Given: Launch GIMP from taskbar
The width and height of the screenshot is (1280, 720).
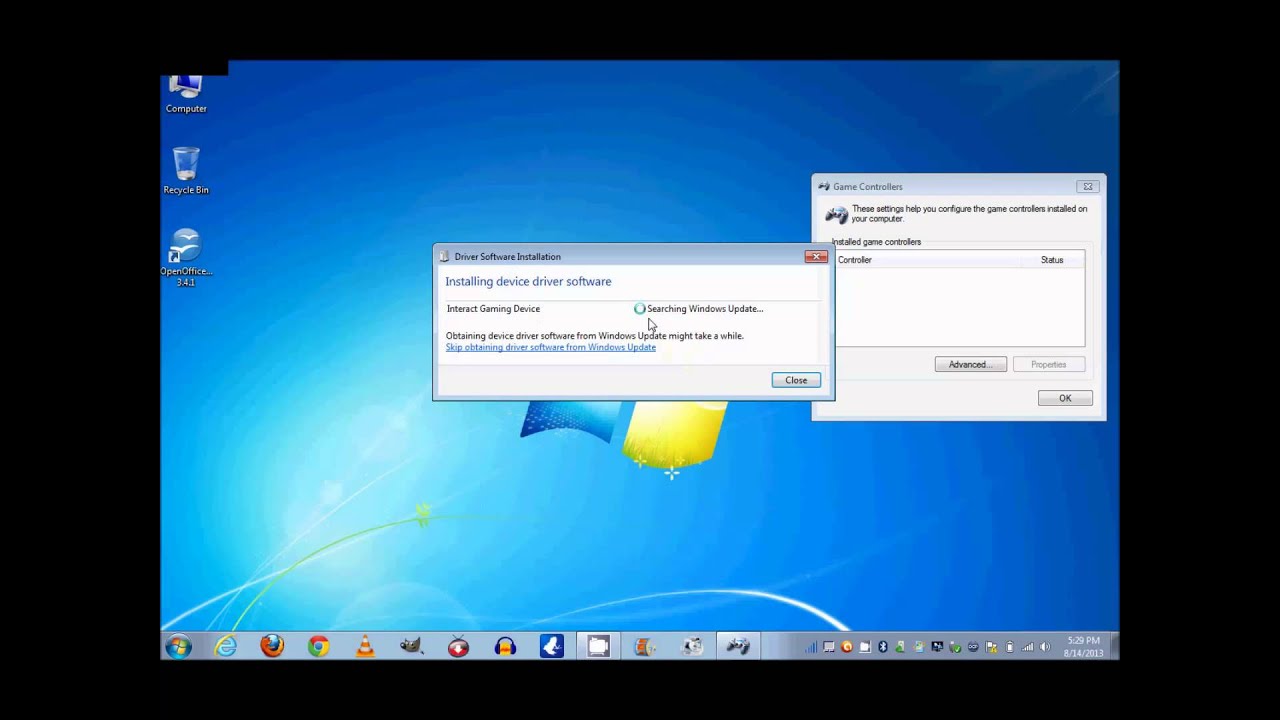Looking at the screenshot, I should [412, 647].
